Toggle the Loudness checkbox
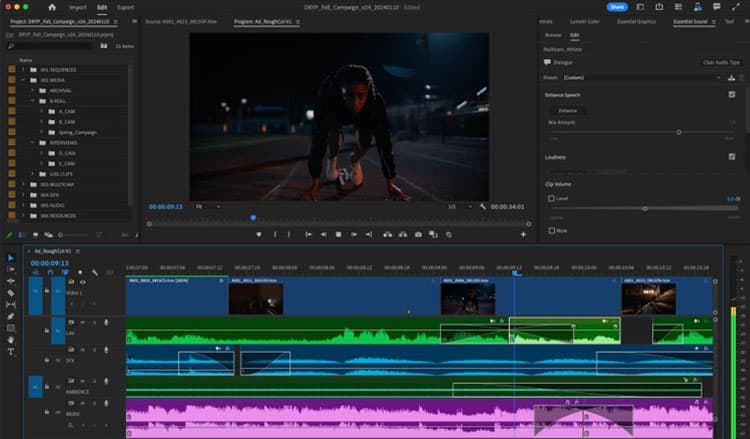This screenshot has height=439, width=750. point(732,156)
